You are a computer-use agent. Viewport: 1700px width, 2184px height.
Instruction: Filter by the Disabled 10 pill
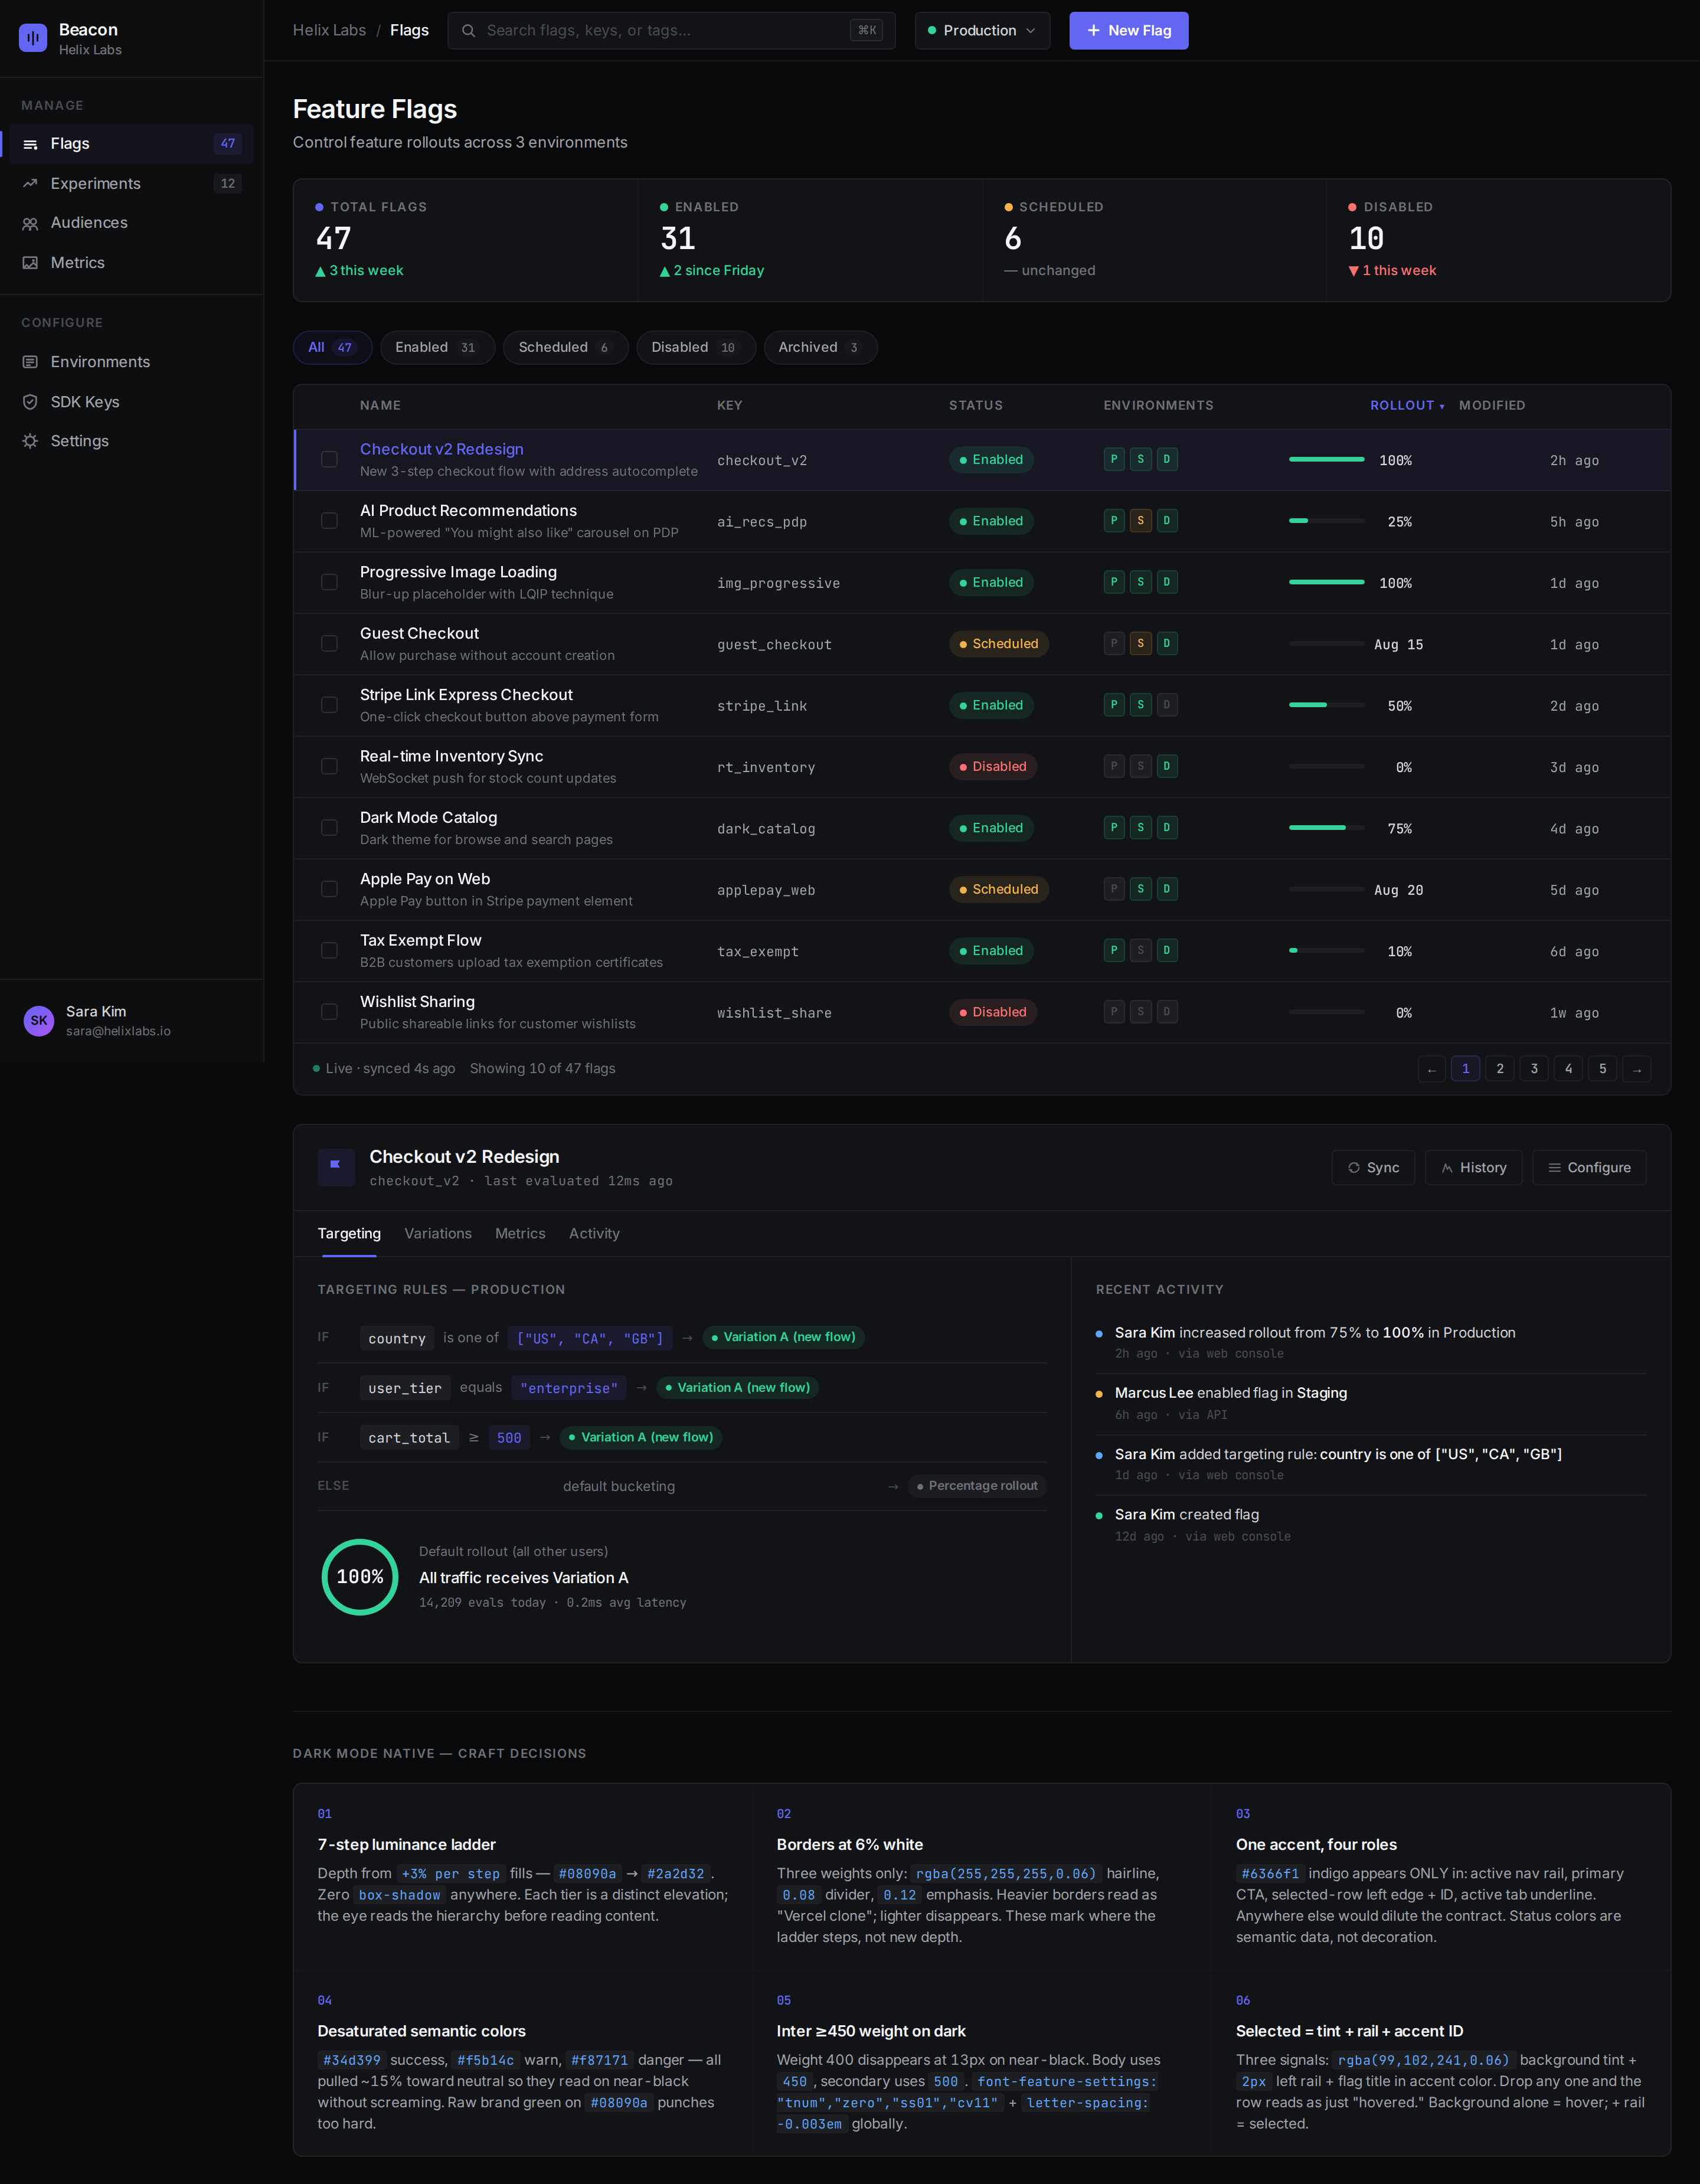point(695,348)
